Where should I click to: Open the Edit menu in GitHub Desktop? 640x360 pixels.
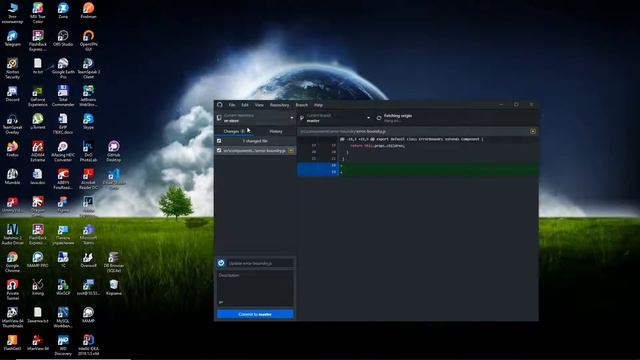245,105
